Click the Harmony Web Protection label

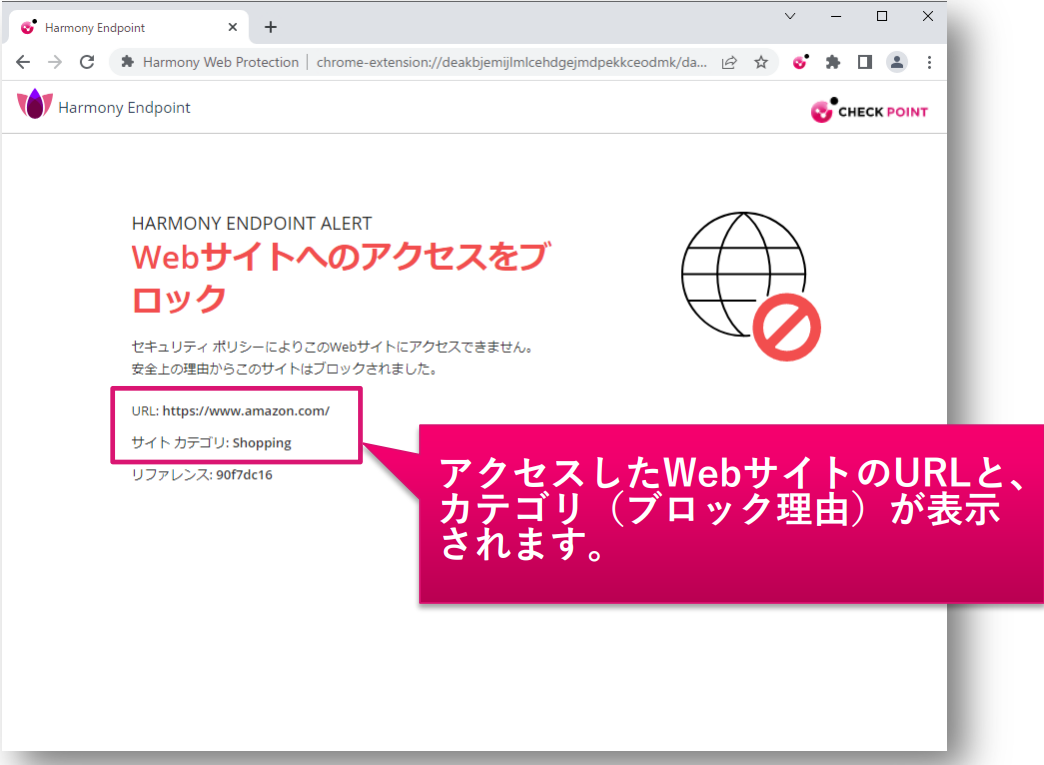pyautogui.click(x=220, y=63)
